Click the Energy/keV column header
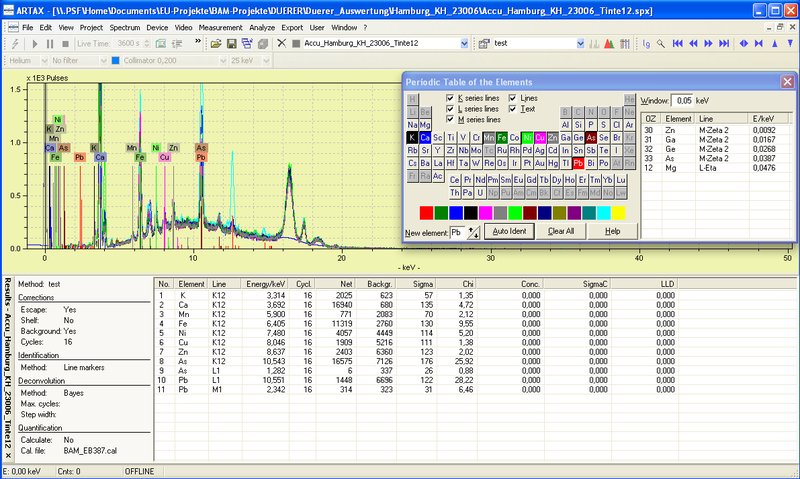Image resolution: width=800 pixels, height=479 pixels. point(265,284)
